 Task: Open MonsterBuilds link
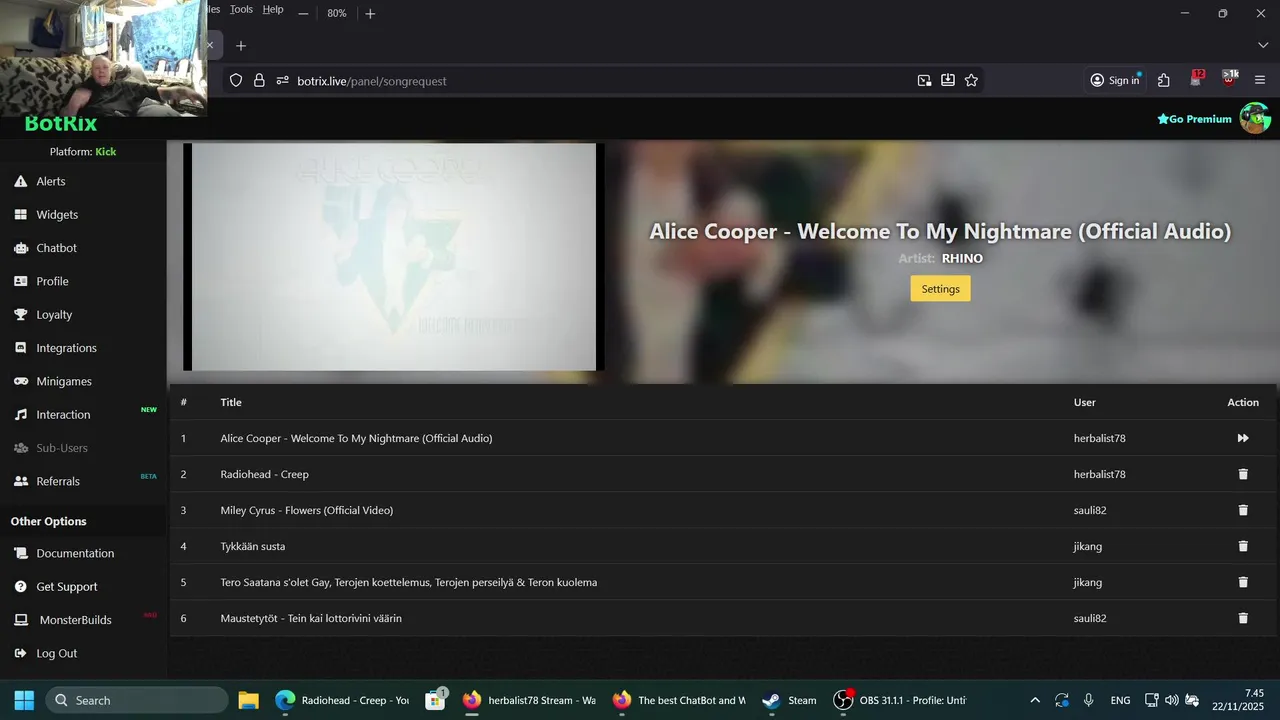[75, 620]
